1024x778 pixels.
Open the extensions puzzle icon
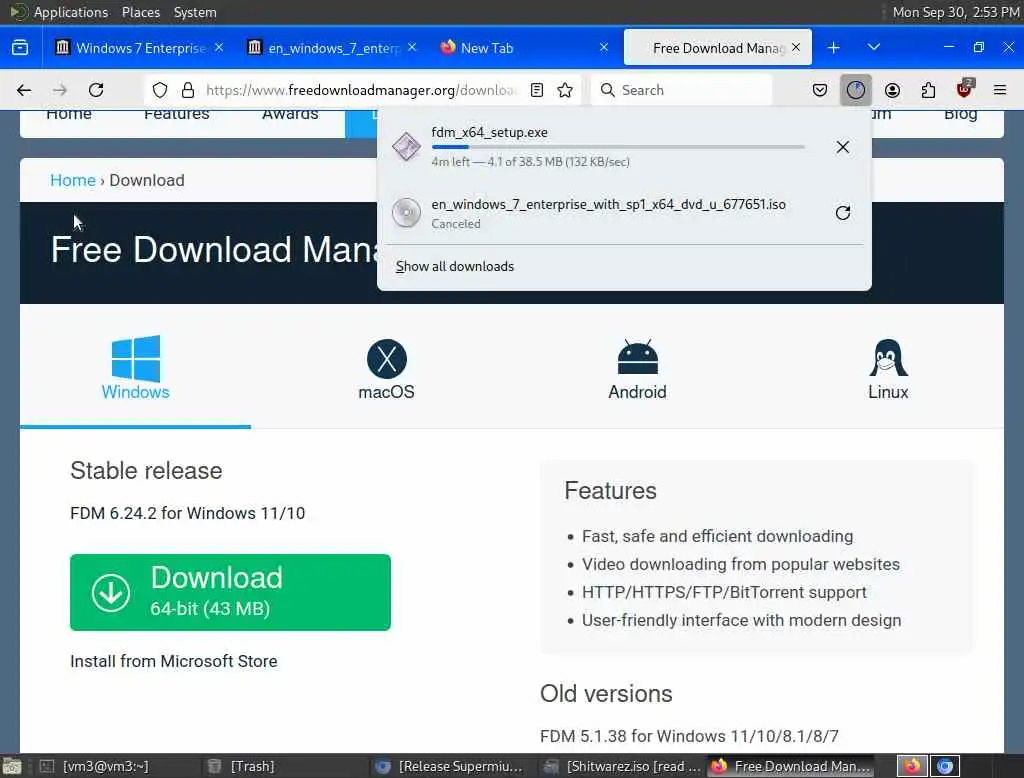click(929, 90)
